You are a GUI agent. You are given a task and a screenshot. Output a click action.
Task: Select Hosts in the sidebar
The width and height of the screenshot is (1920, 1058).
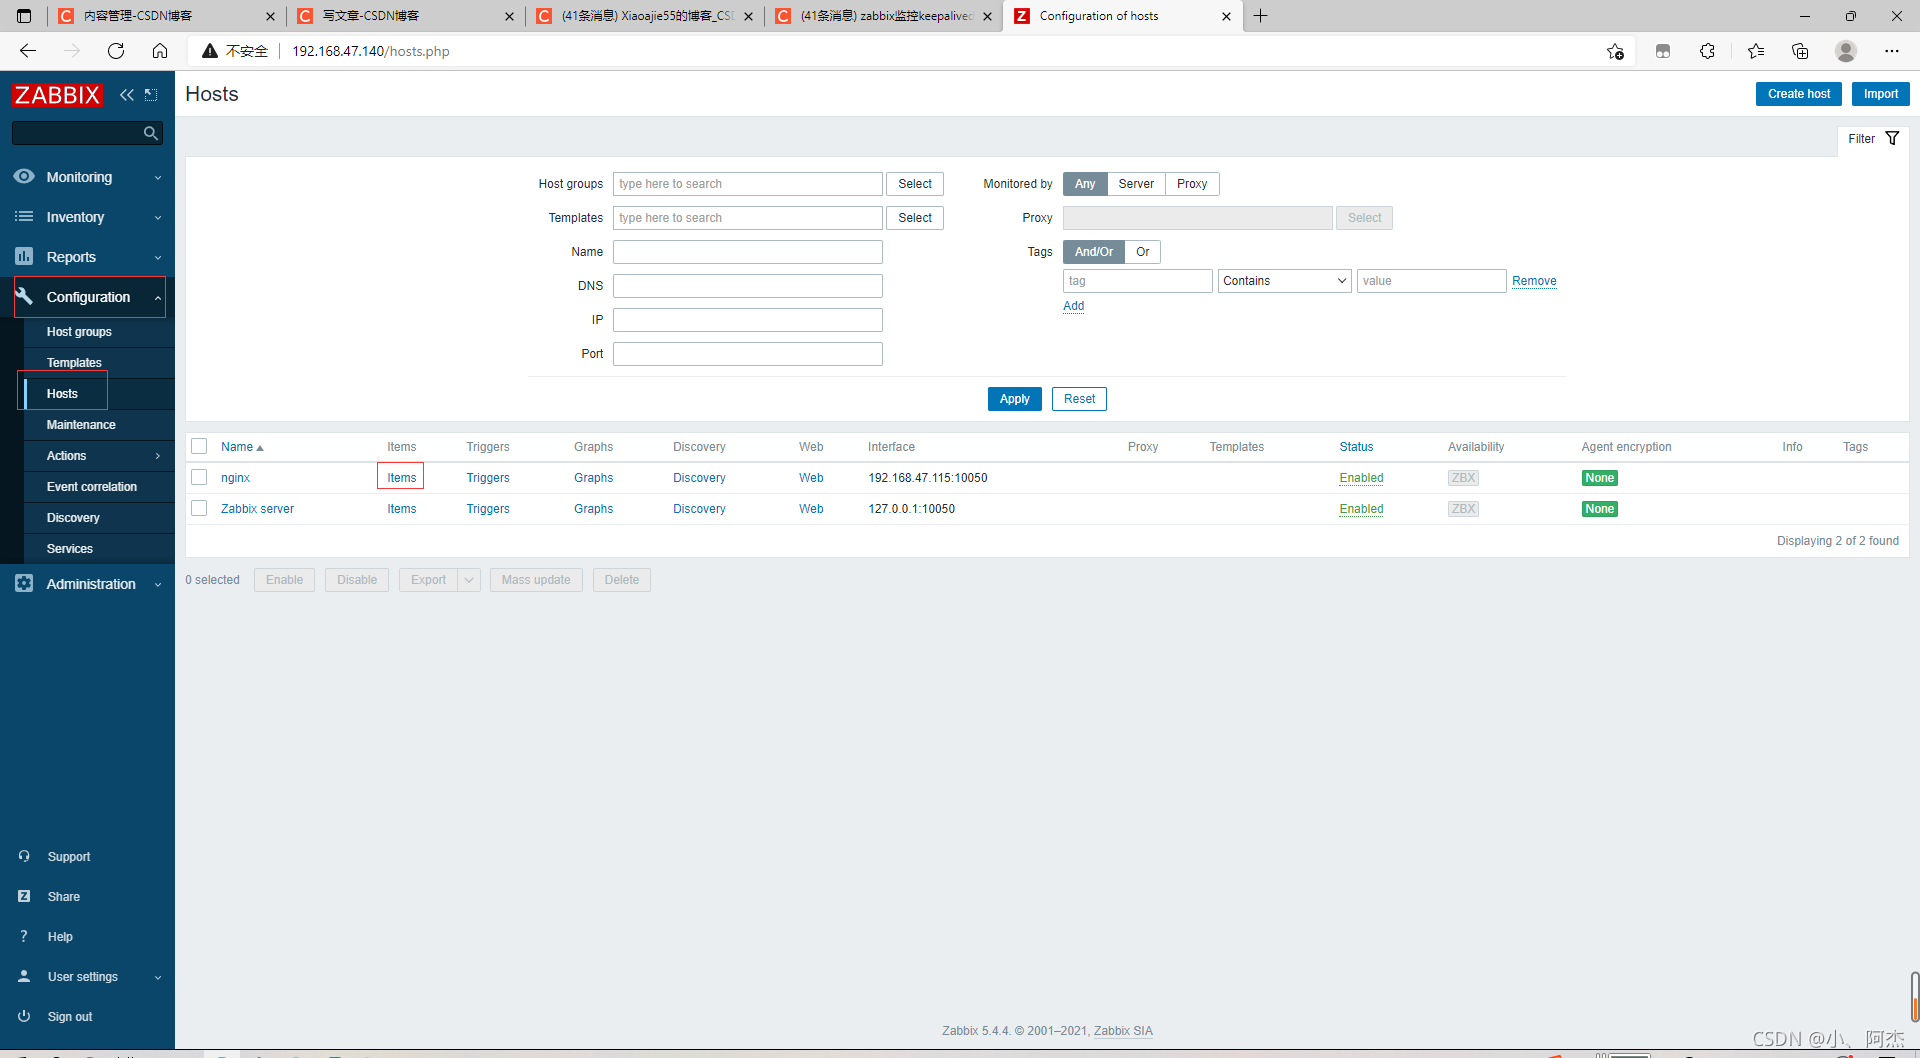coord(62,394)
